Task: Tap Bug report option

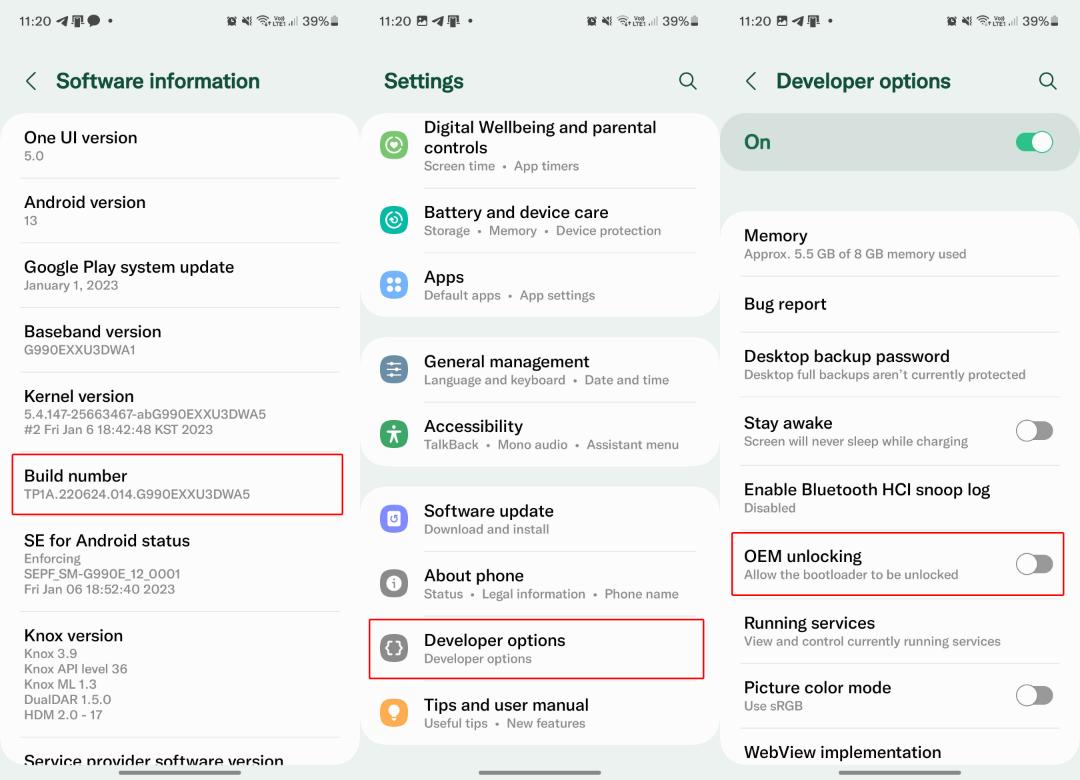Action: pyautogui.click(x=900, y=304)
